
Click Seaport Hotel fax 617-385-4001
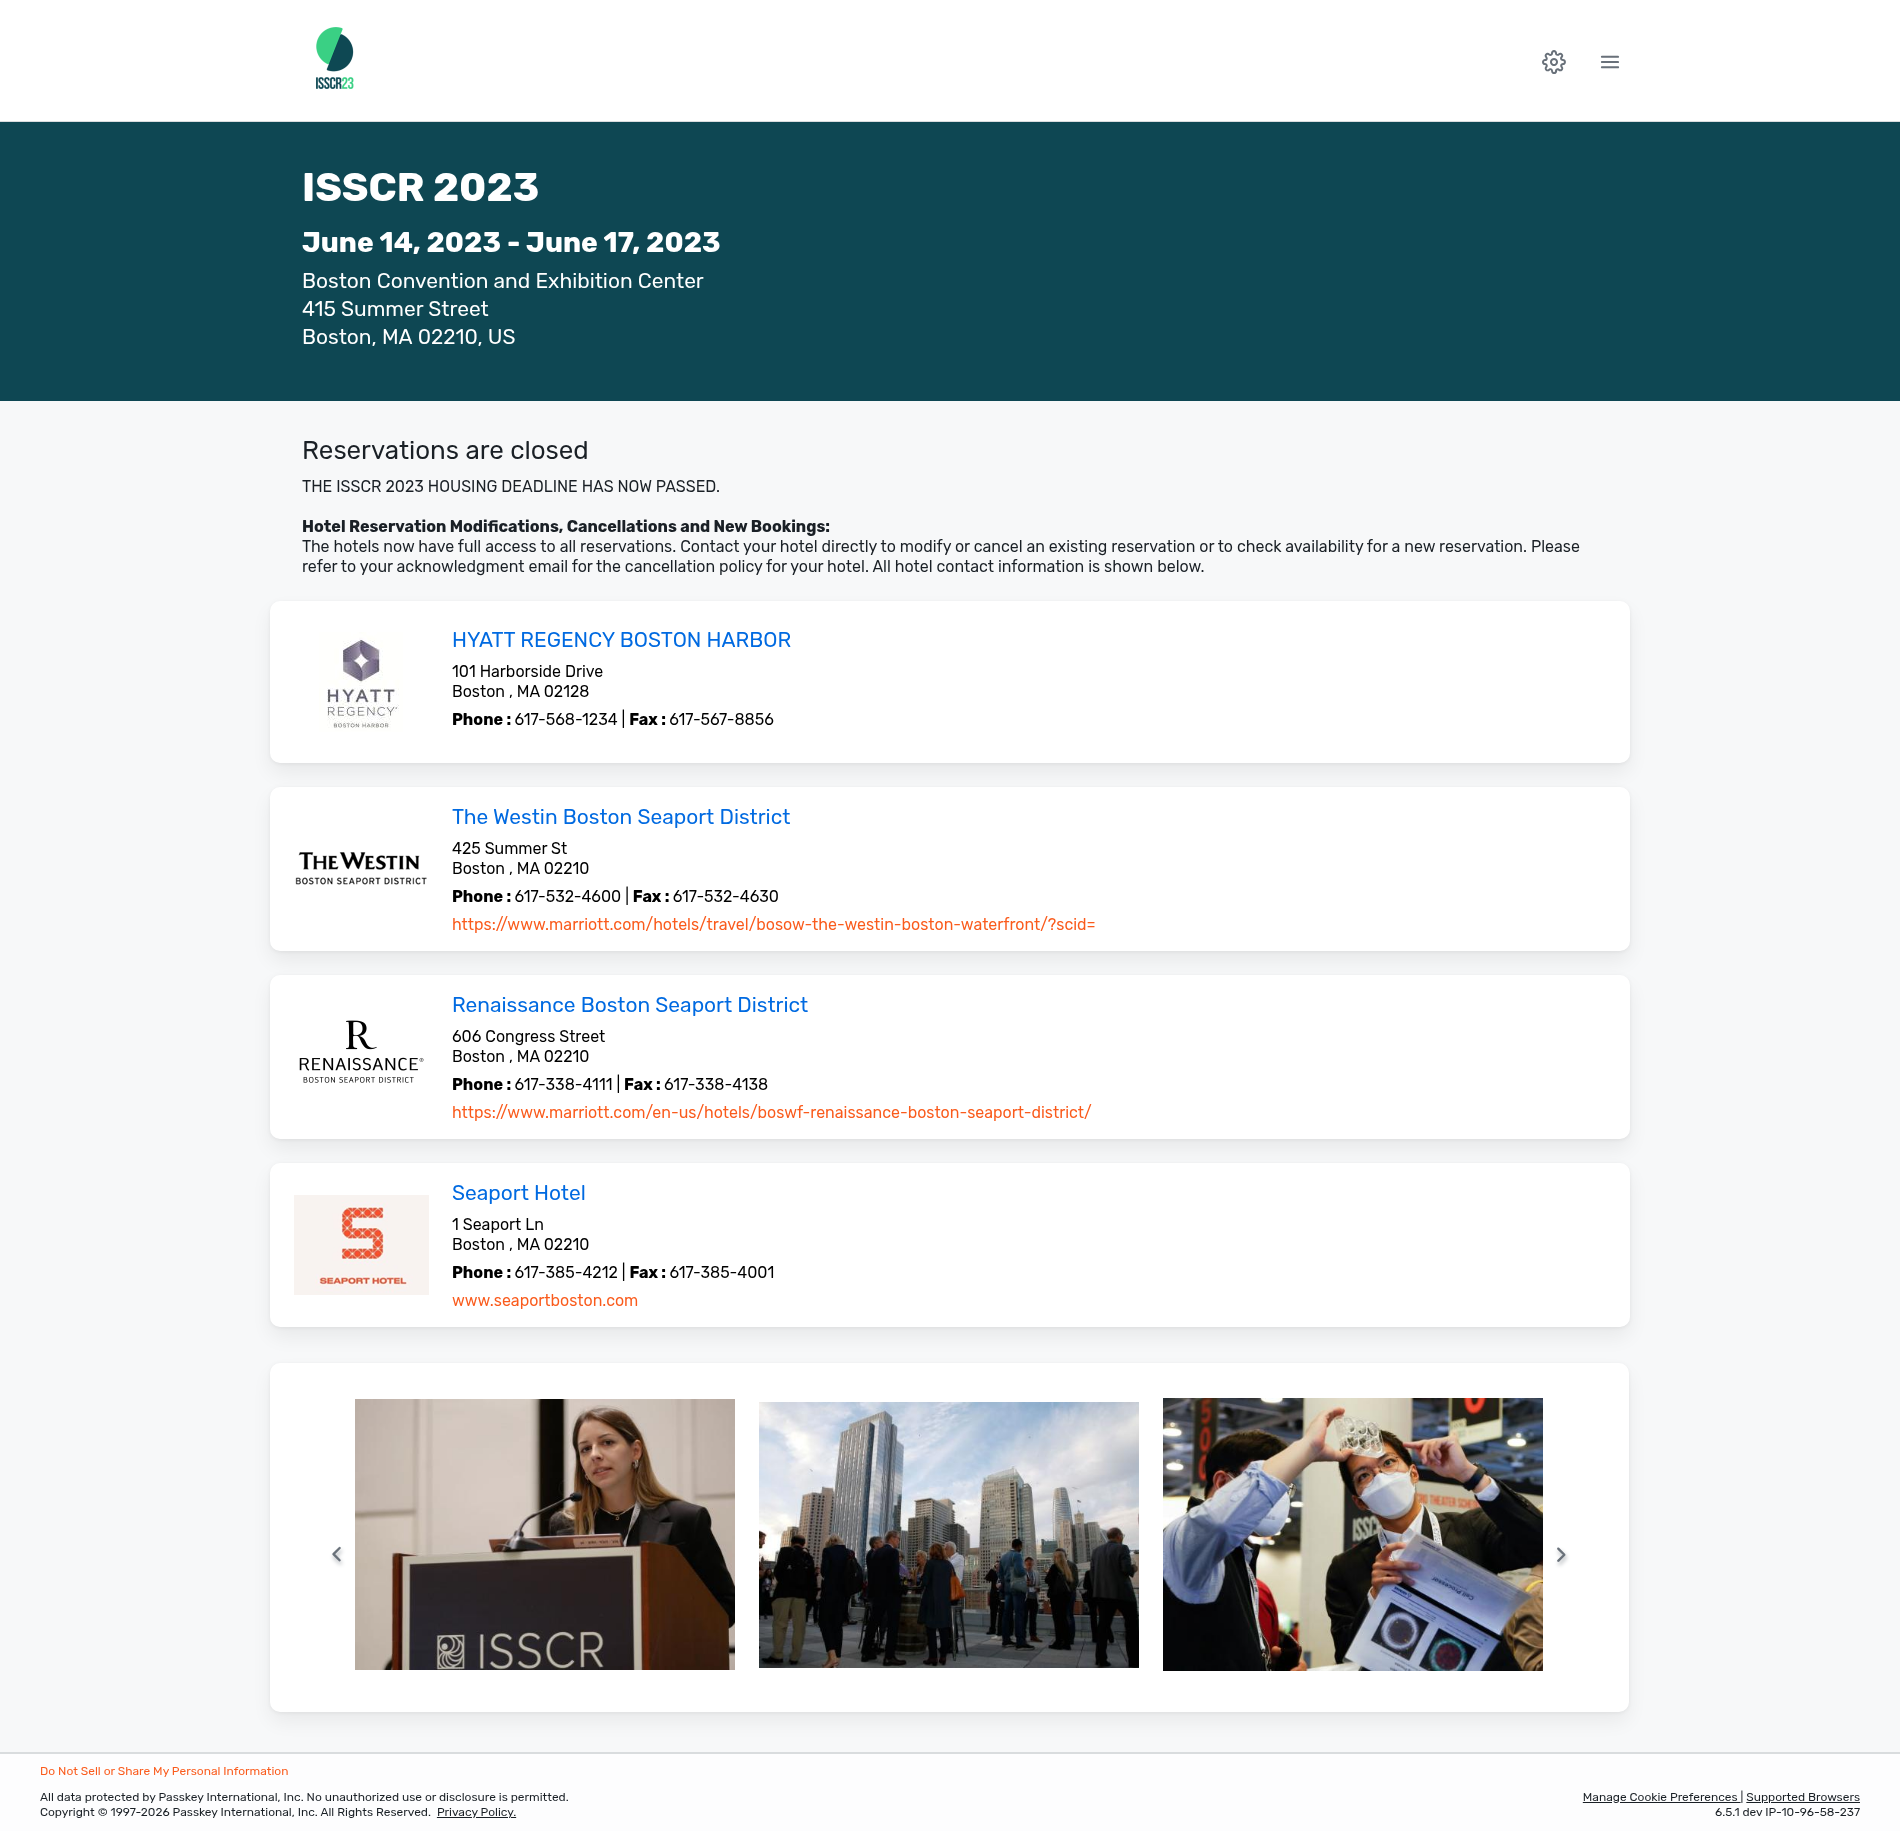coord(722,1272)
